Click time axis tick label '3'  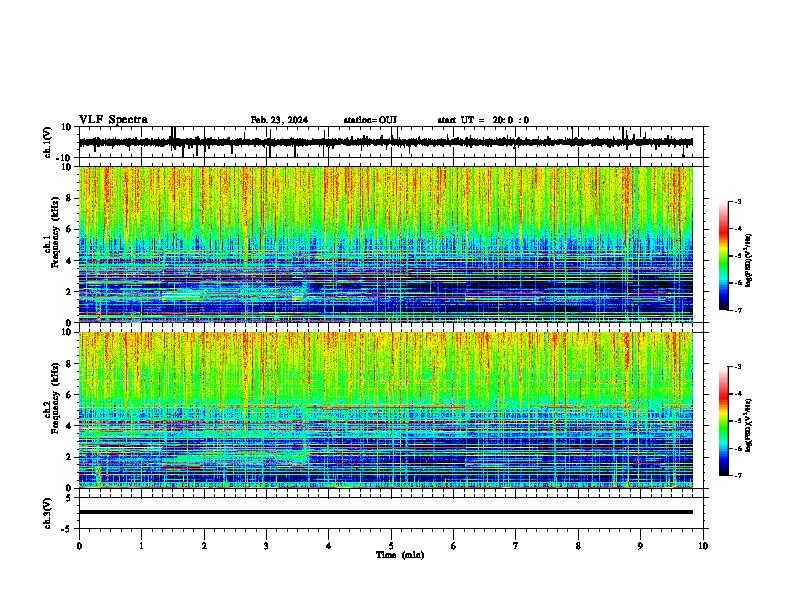[266, 546]
